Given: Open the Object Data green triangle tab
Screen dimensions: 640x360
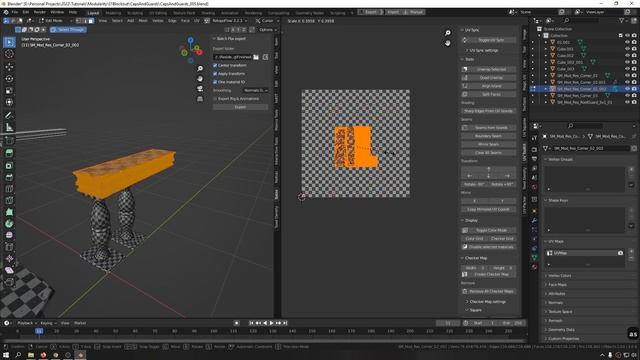Looking at the screenshot, I should click(x=534, y=258).
